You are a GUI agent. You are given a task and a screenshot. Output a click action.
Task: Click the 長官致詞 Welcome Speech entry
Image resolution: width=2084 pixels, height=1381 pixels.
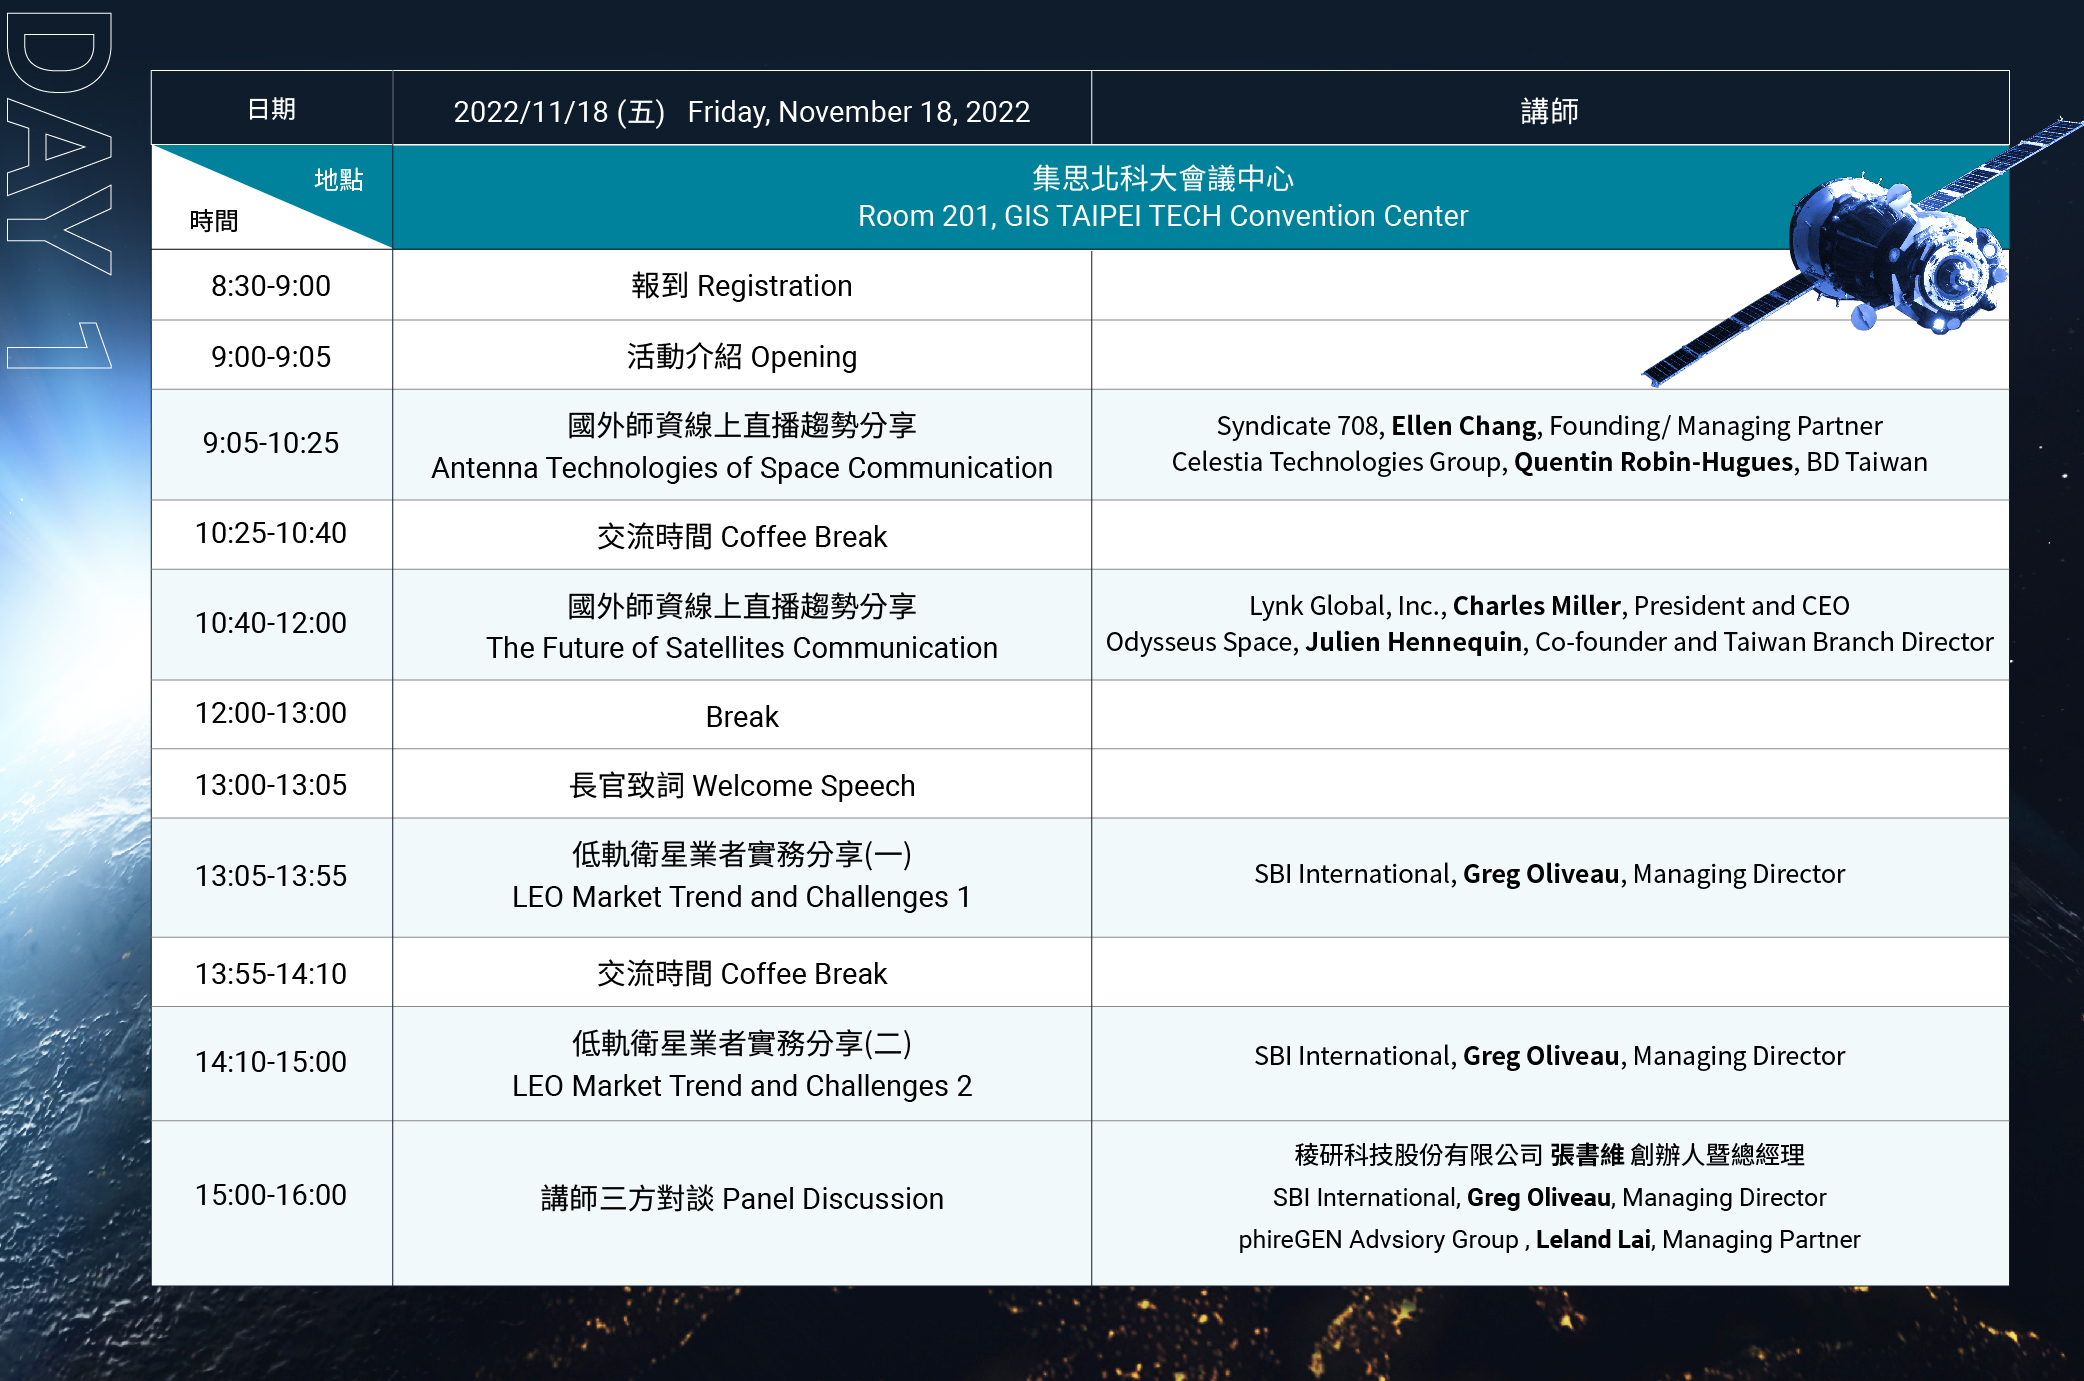(741, 786)
